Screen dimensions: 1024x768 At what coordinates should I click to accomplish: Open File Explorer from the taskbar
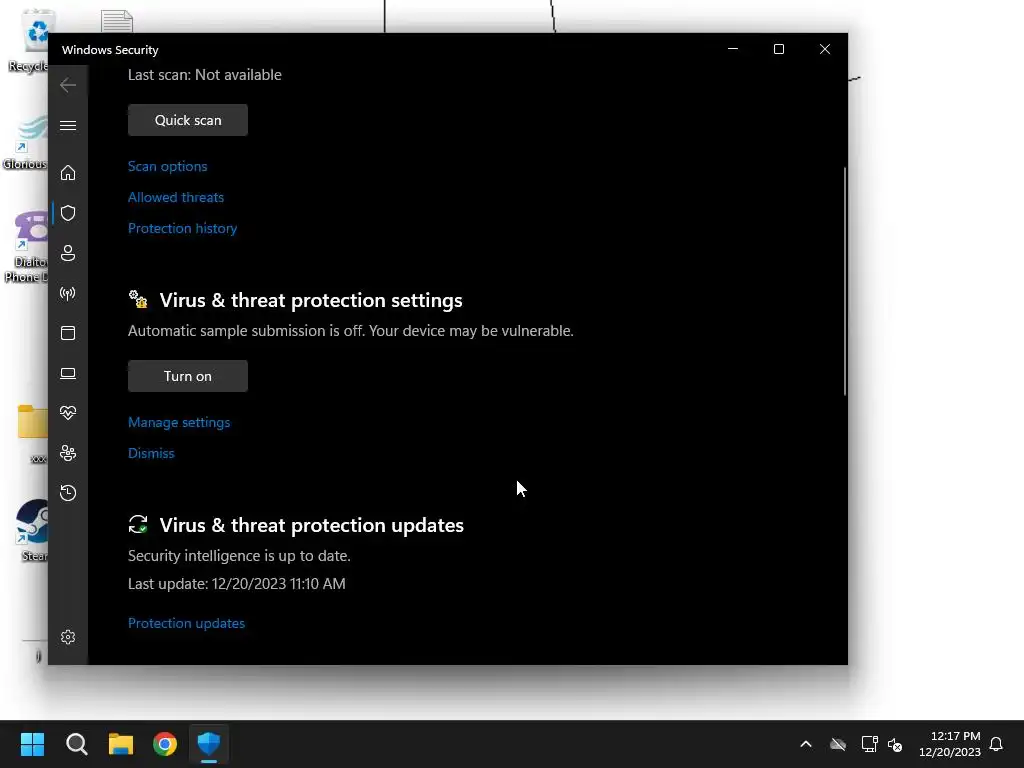[121, 744]
